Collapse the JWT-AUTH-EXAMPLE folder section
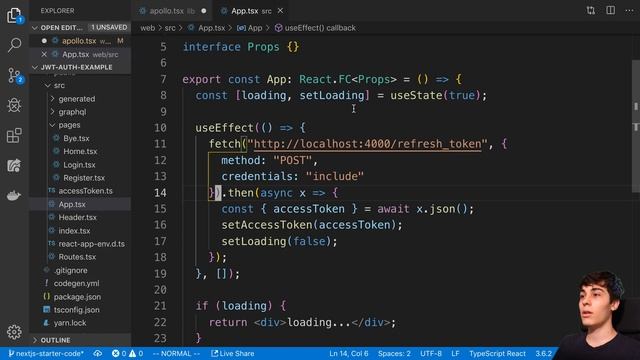The image size is (640, 360). coord(81,67)
